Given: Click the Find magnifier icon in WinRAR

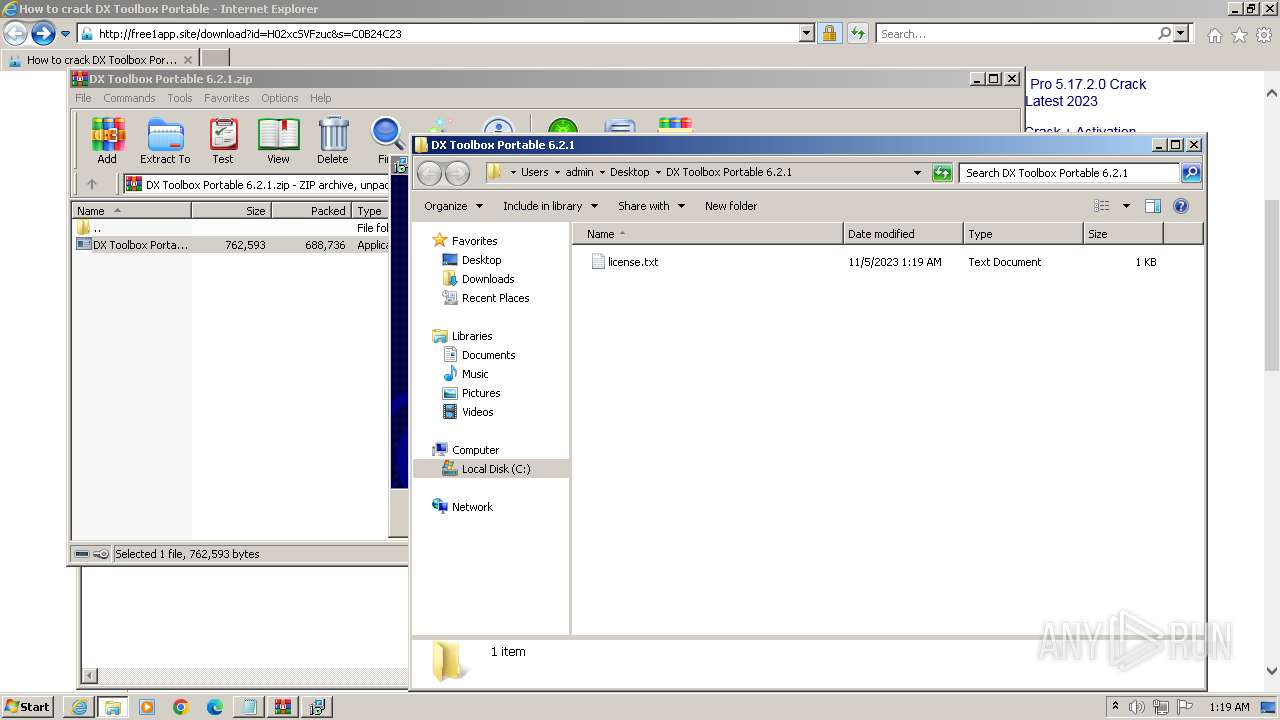Looking at the screenshot, I should [388, 135].
